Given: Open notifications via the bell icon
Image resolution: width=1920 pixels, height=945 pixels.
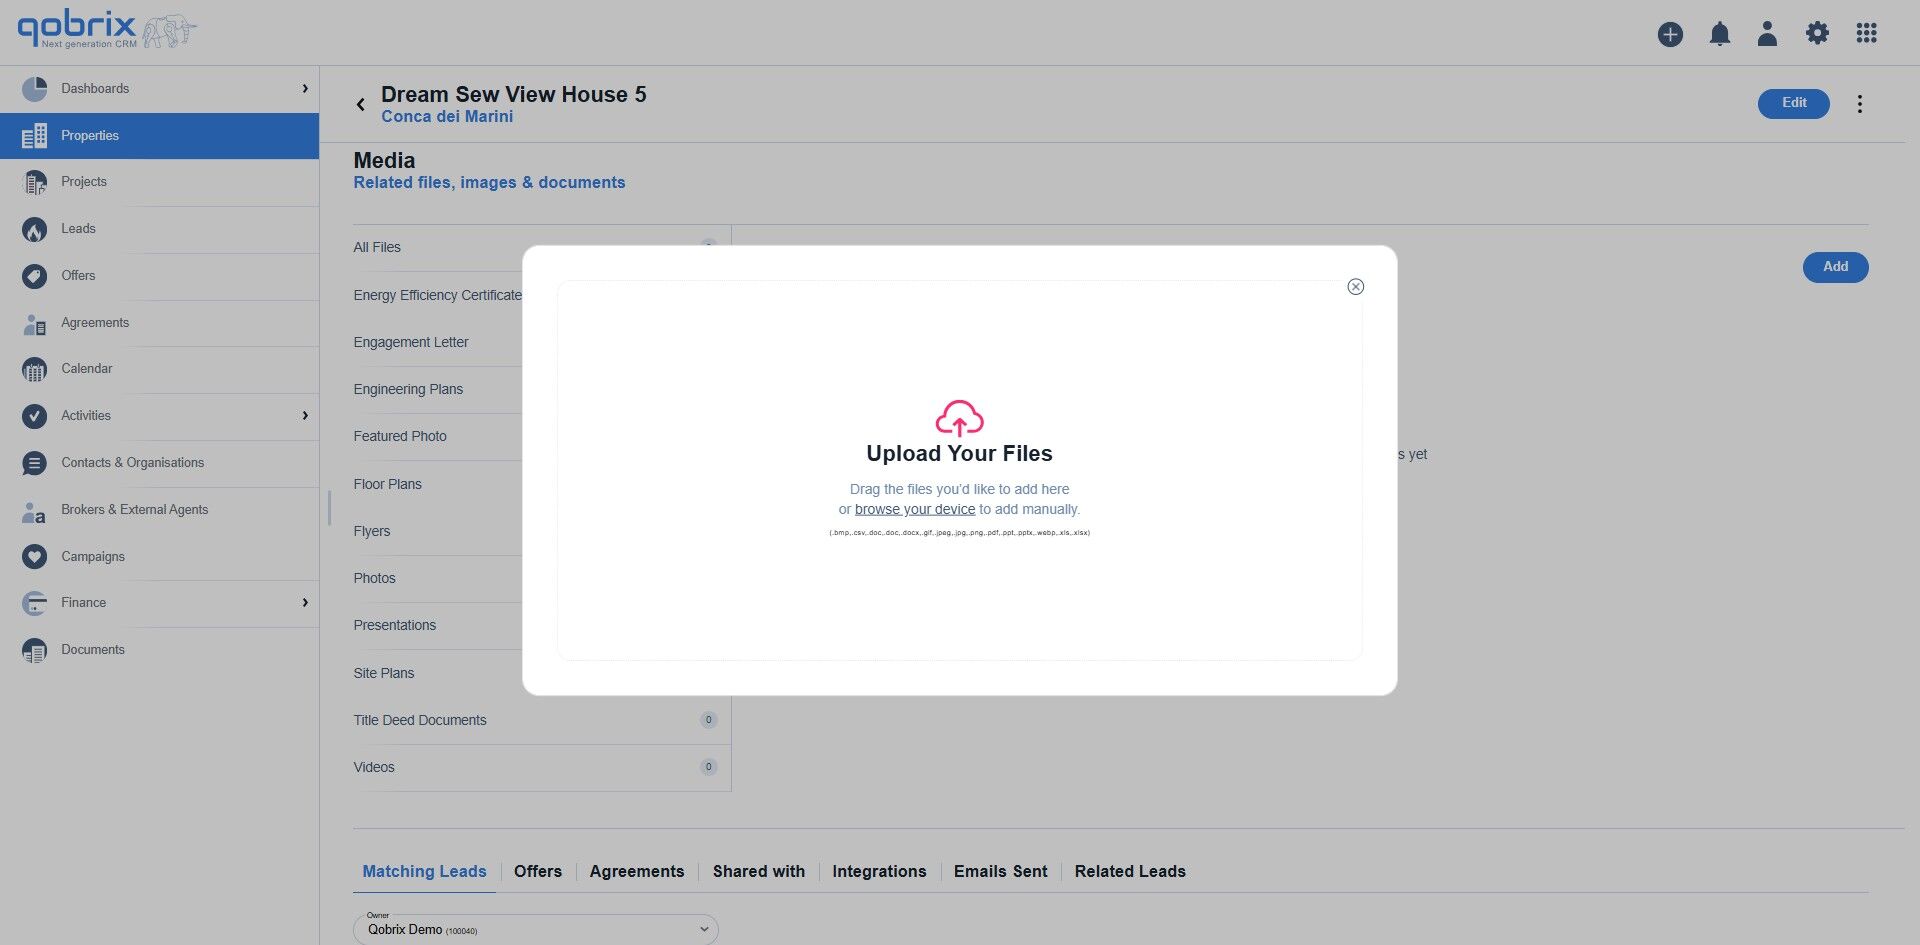Looking at the screenshot, I should pos(1719,33).
